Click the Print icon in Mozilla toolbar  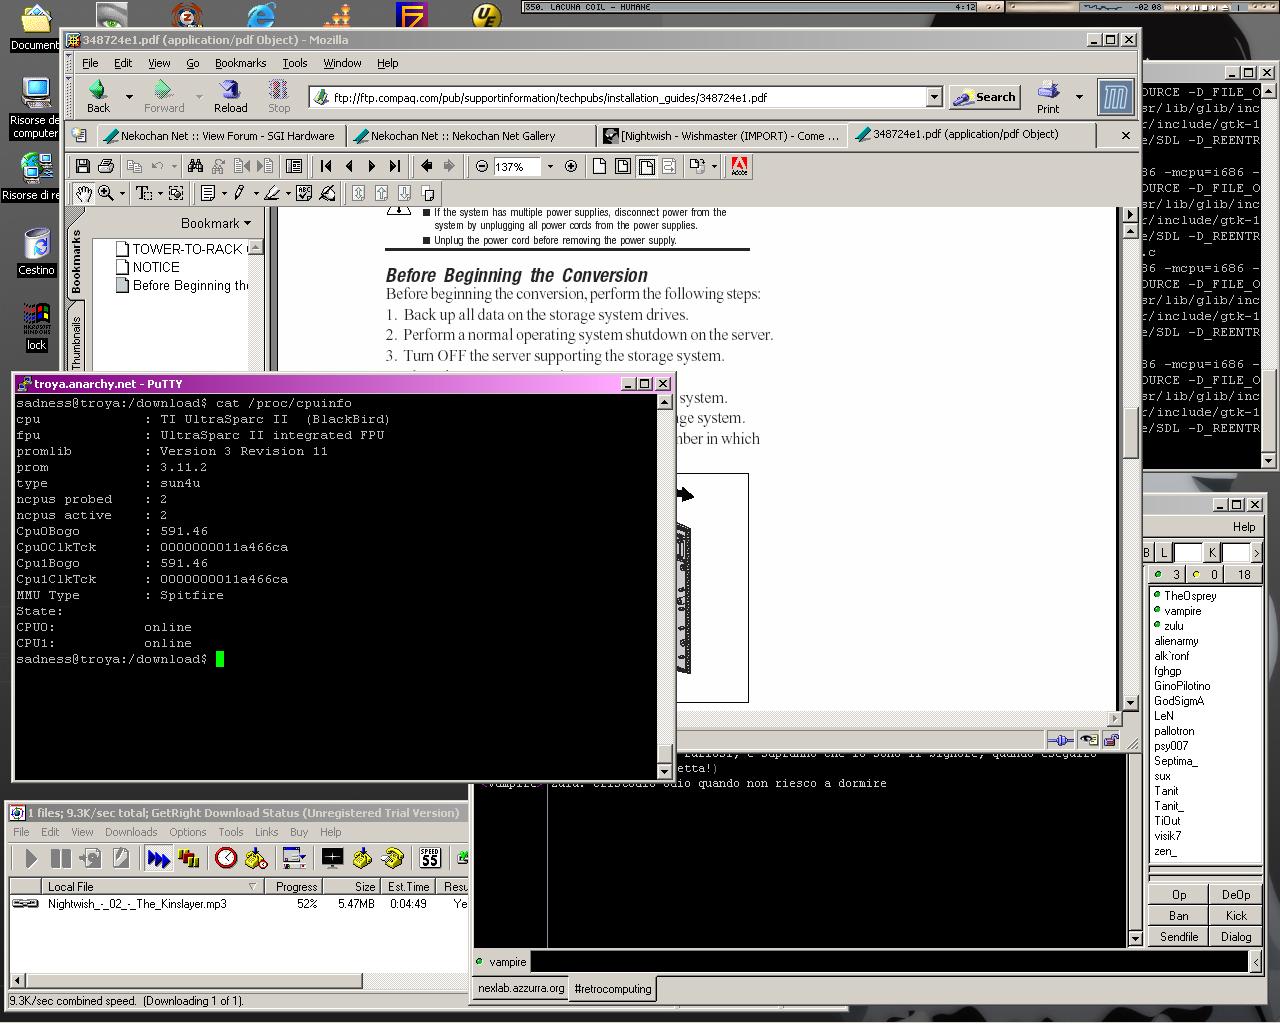tap(1048, 96)
